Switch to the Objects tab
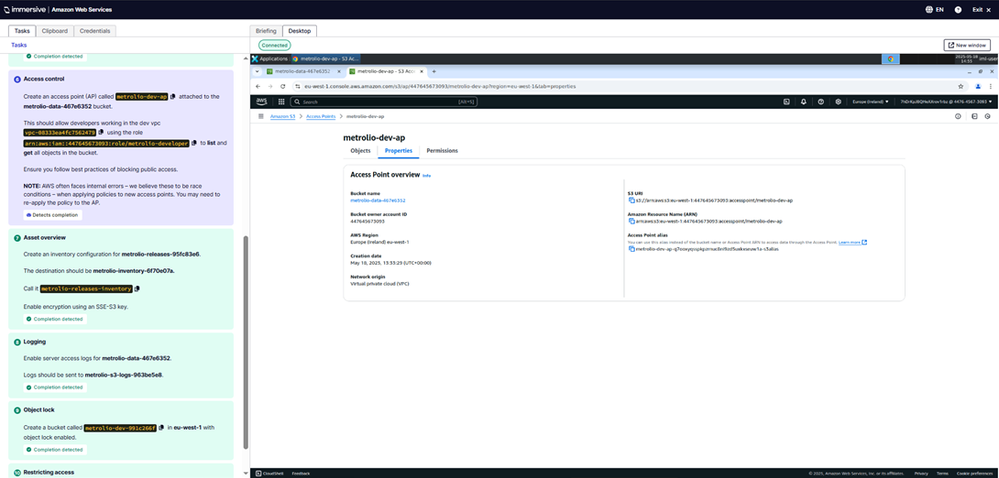Screen dimensions: 999x478 coord(361,150)
